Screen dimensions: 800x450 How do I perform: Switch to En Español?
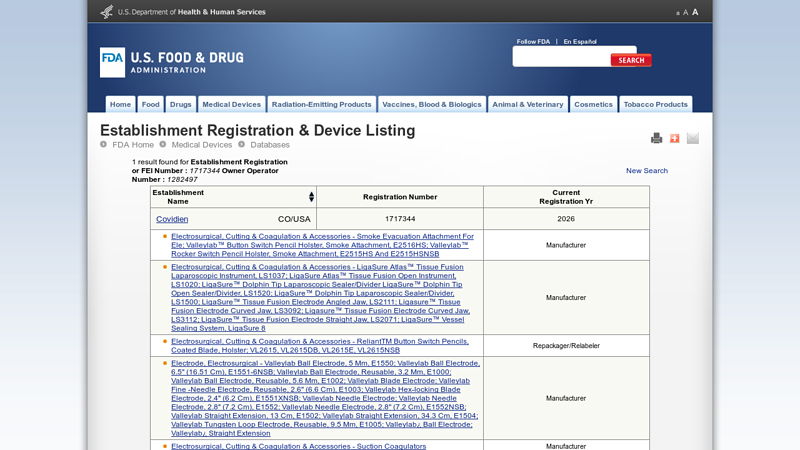pyautogui.click(x=580, y=42)
